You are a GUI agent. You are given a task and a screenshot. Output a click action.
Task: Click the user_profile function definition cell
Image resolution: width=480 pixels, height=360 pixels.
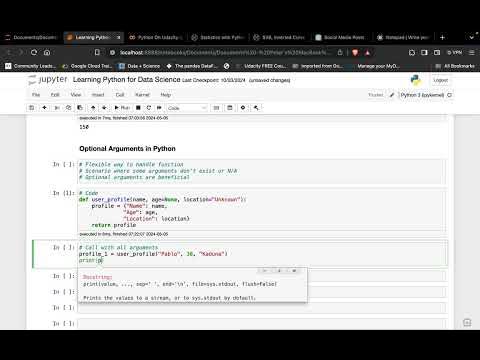261,209
